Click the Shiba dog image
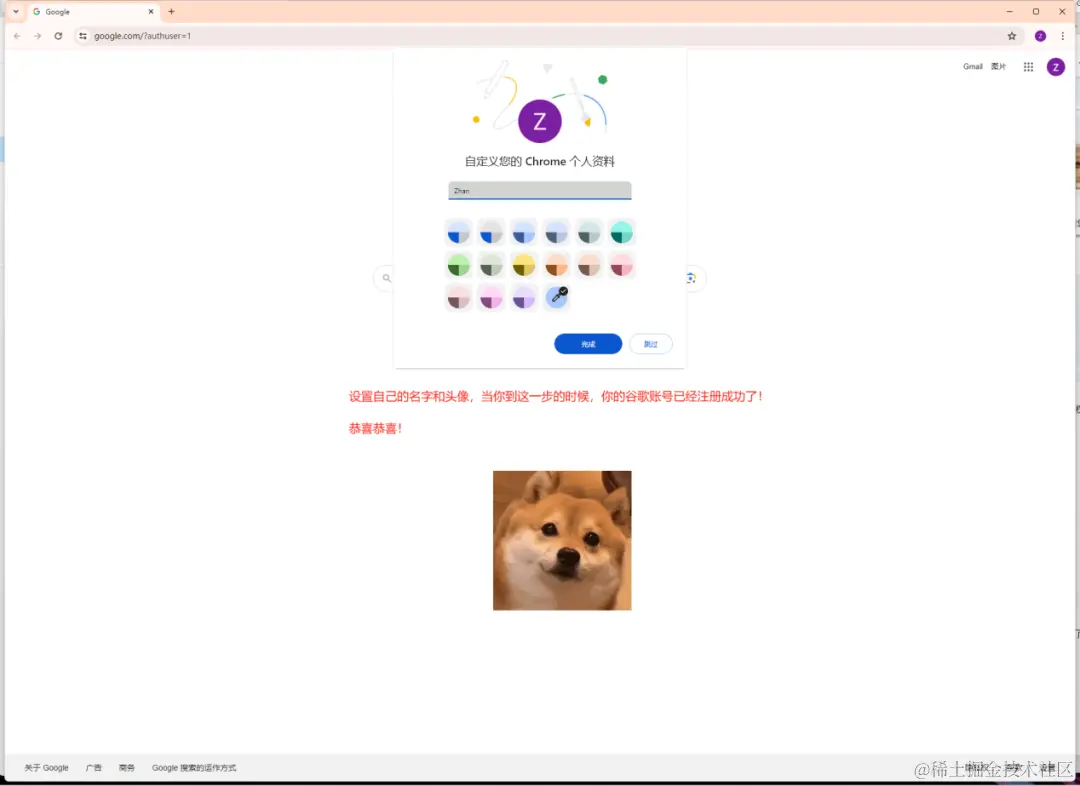 tap(562, 540)
